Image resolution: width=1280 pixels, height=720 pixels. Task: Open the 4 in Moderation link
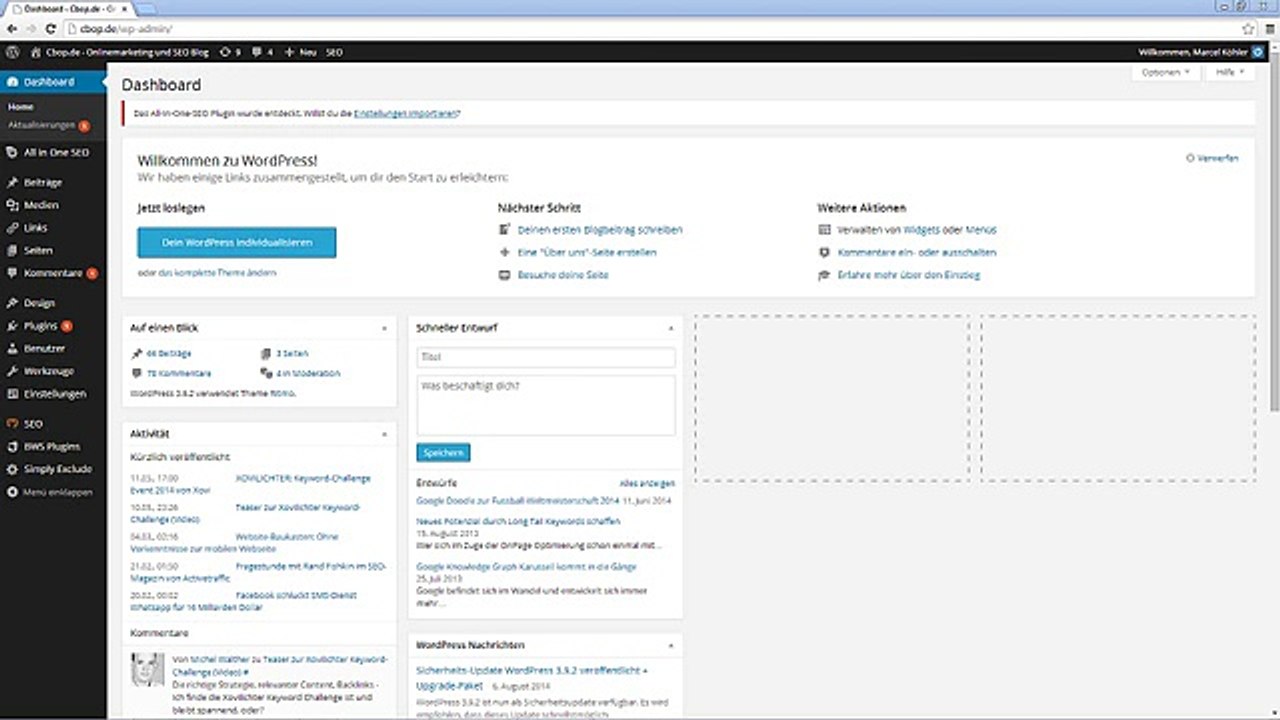click(x=308, y=374)
